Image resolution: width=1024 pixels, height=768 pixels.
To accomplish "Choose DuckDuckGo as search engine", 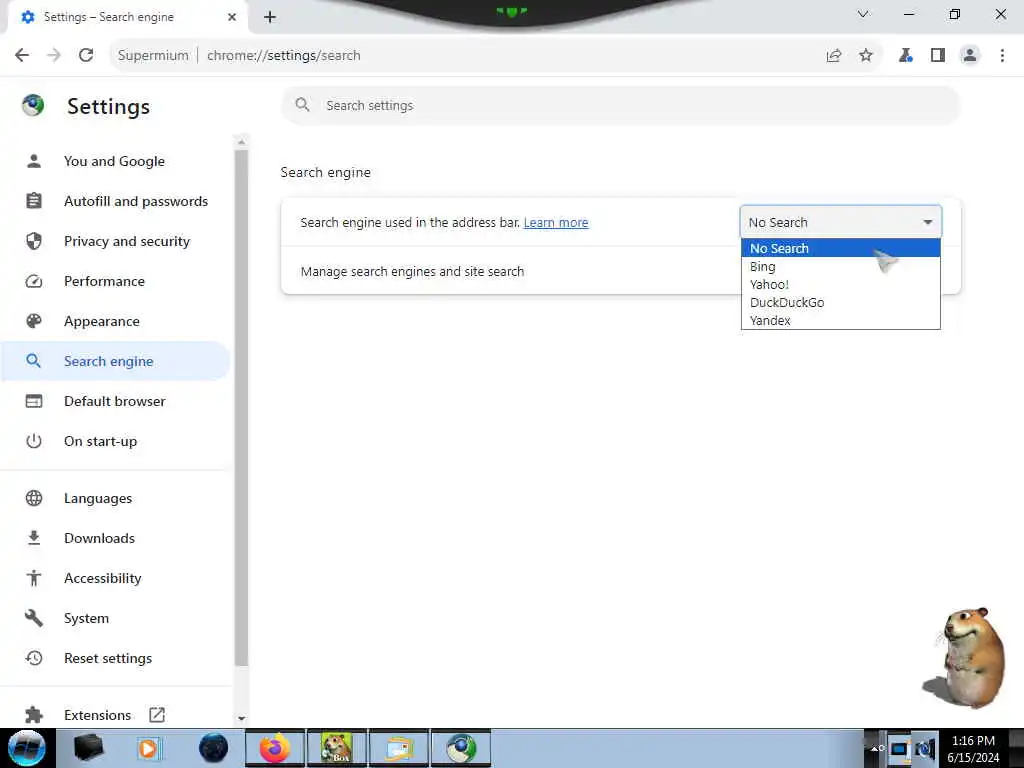I will click(x=840, y=302).
